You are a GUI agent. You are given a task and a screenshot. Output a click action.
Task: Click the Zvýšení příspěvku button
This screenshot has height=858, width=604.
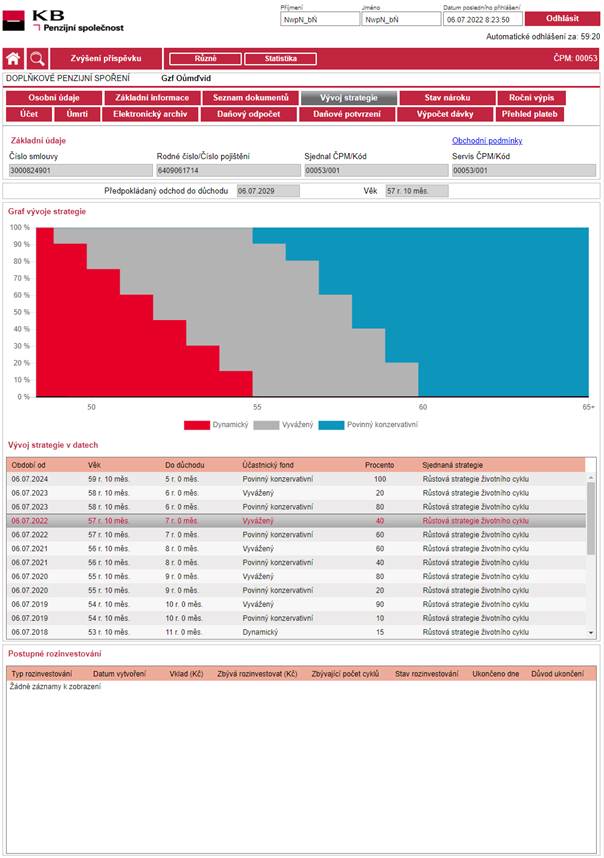click(x=105, y=59)
